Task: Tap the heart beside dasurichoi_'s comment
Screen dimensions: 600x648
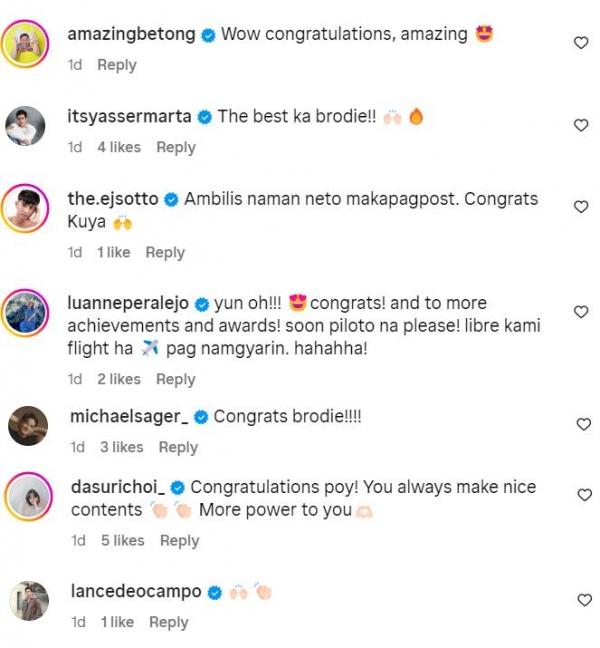Action: click(x=584, y=495)
